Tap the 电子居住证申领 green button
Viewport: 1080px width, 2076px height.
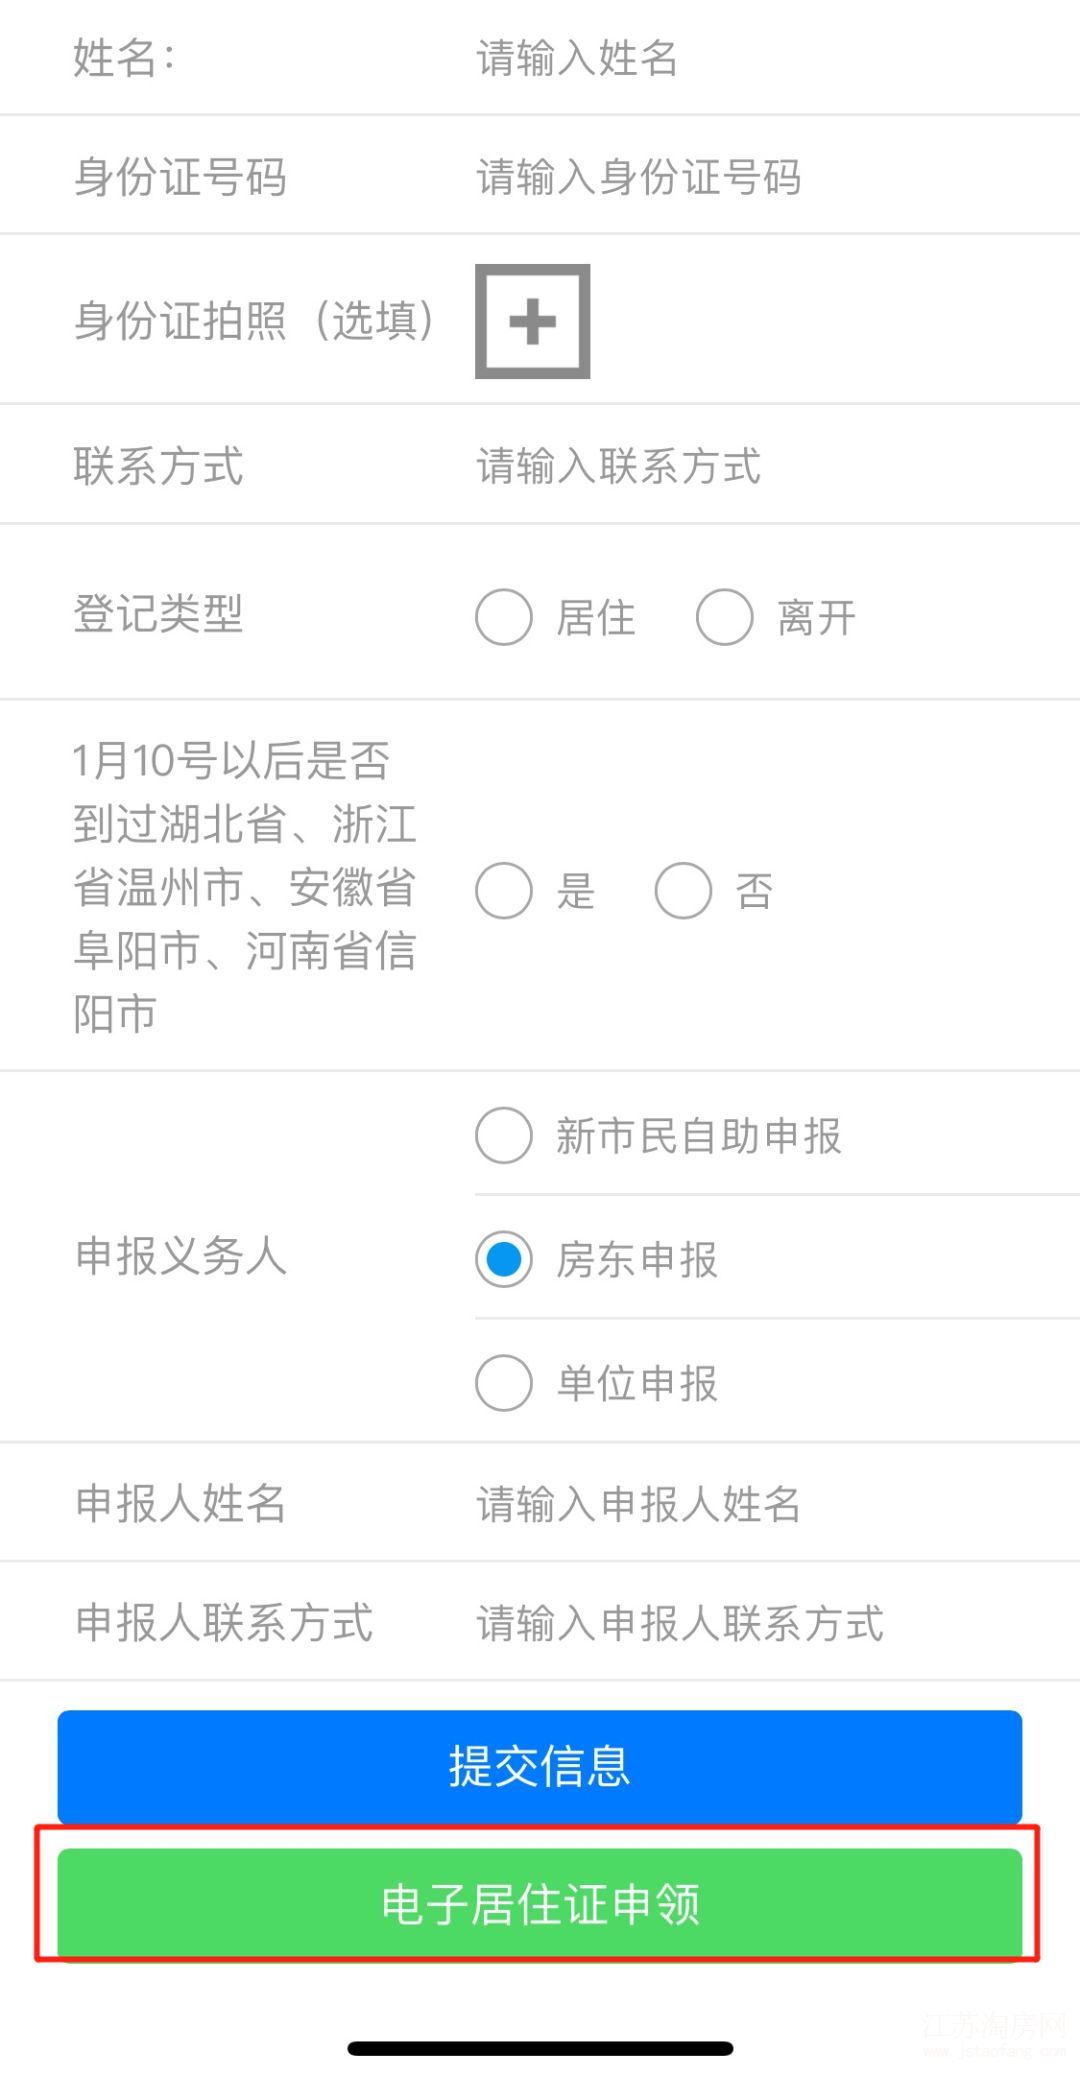tap(538, 1905)
